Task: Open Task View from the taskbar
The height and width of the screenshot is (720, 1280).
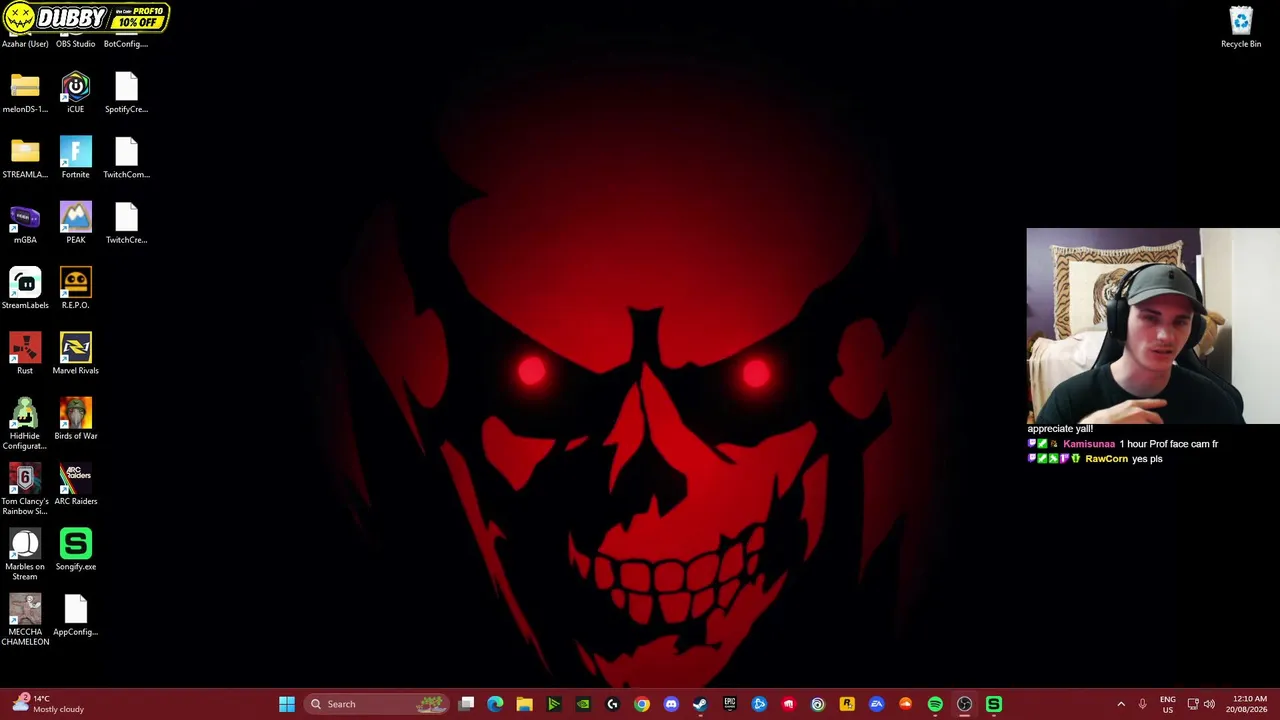Action: coord(466,704)
